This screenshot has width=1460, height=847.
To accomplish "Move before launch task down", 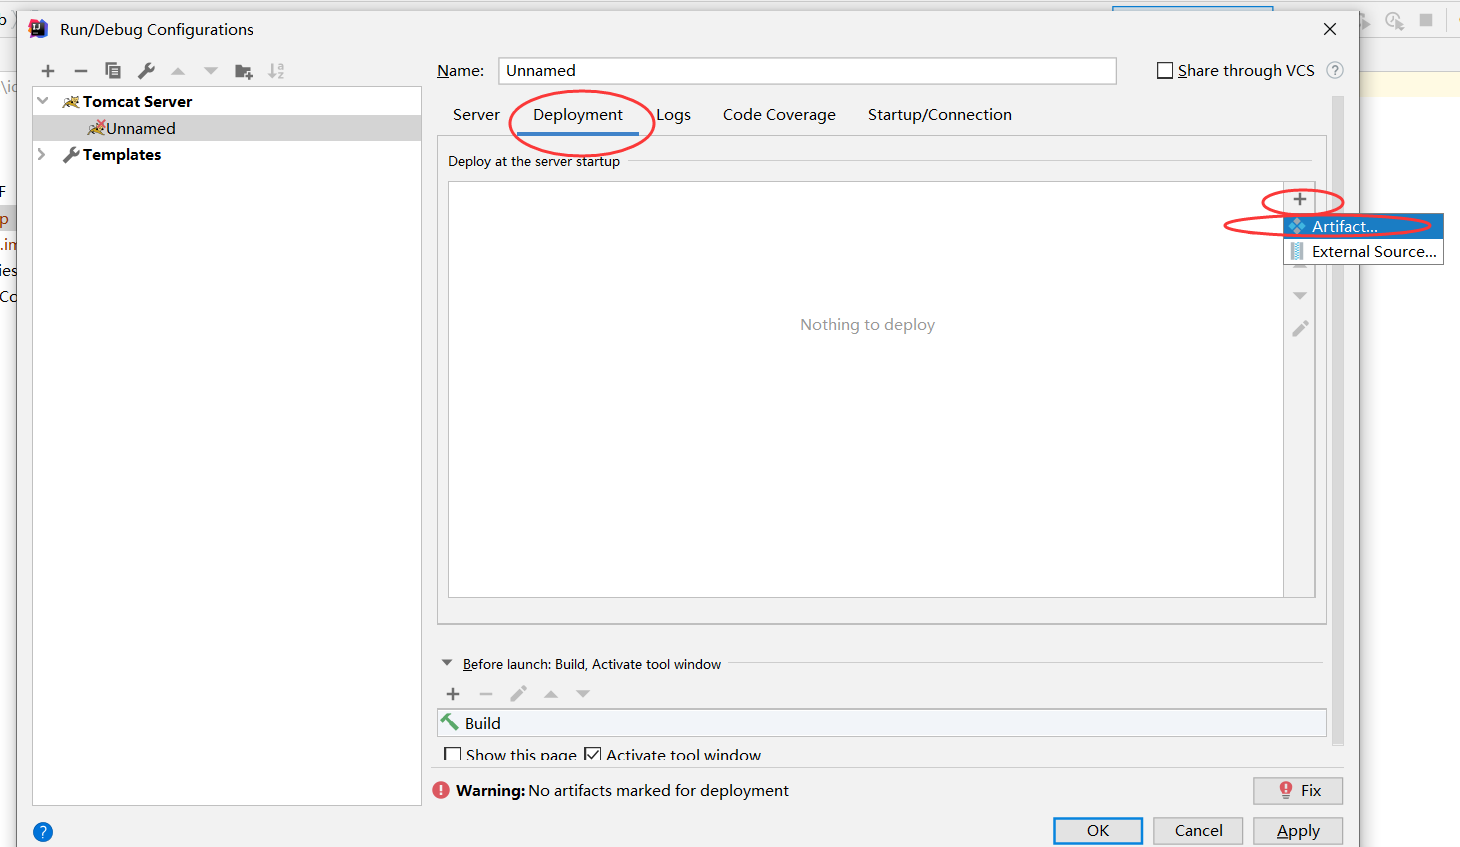I will pyautogui.click(x=583, y=694).
